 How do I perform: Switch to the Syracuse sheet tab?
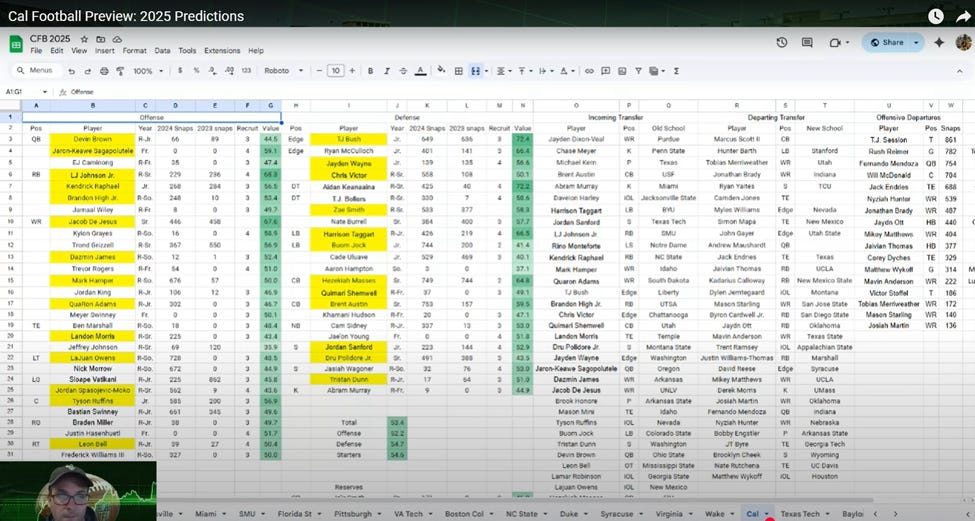point(617,514)
